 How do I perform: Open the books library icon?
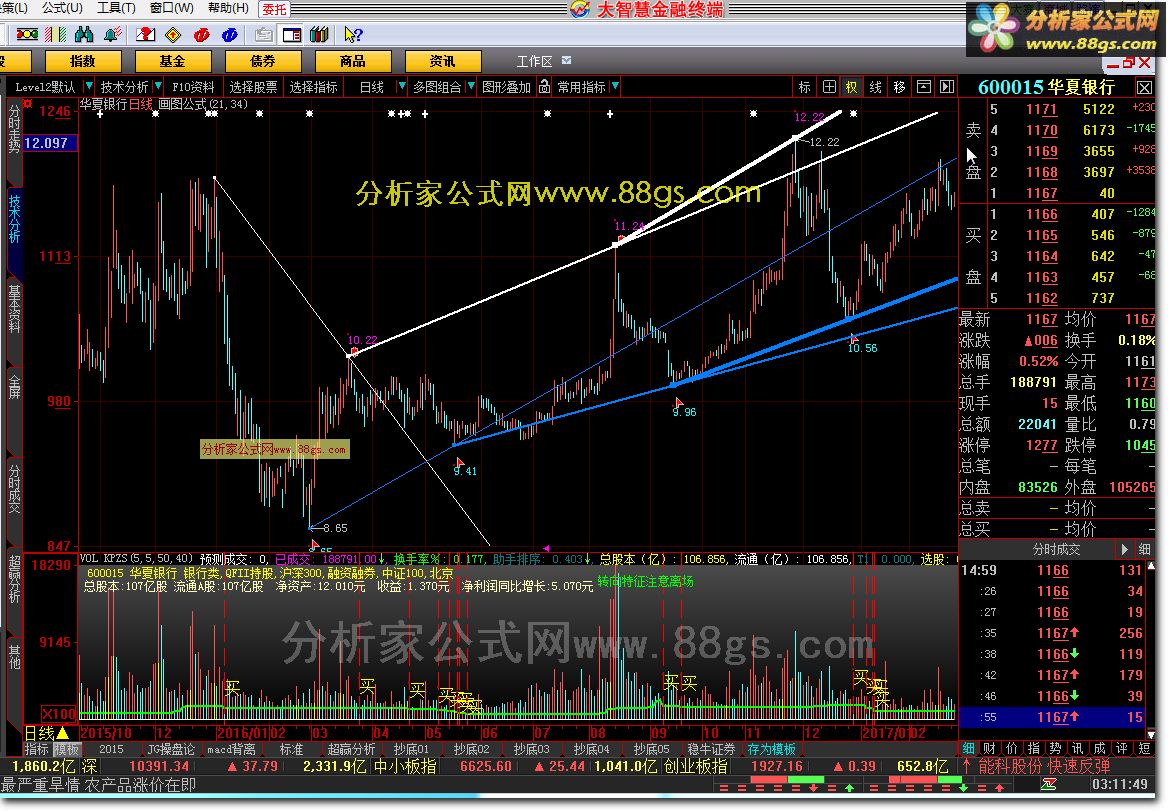pyautogui.click(x=320, y=34)
